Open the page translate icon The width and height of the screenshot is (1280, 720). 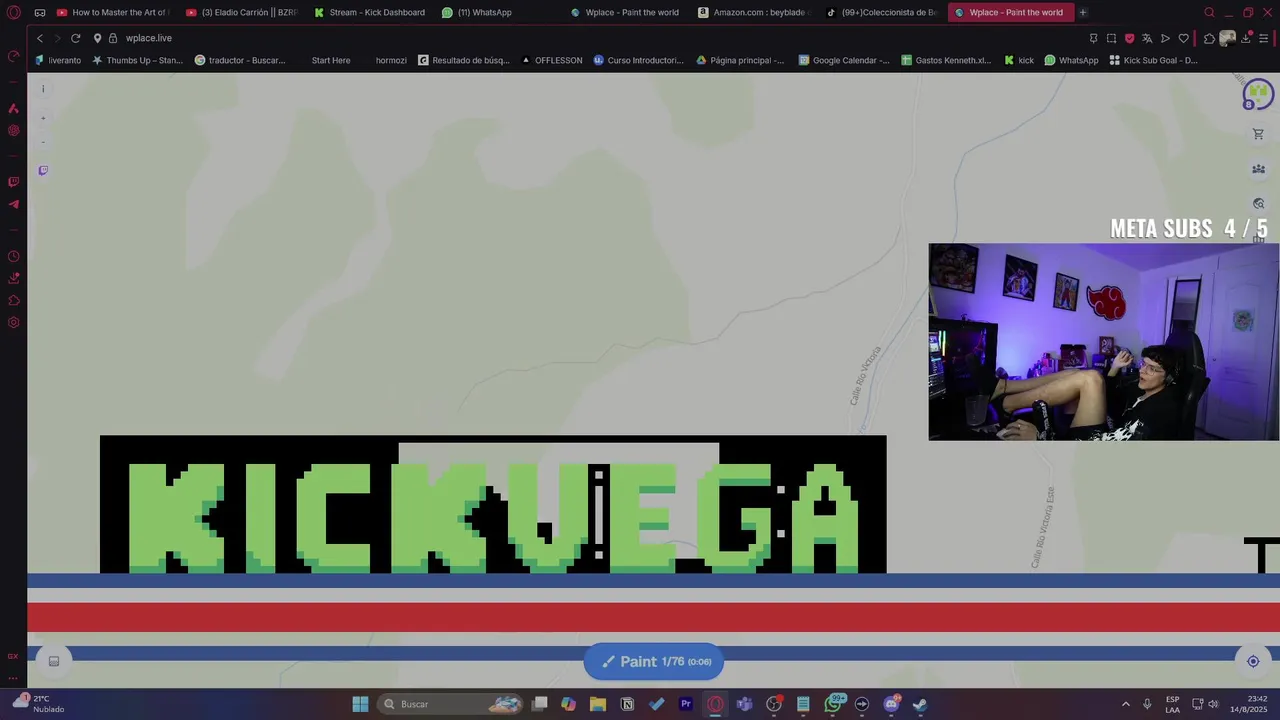[x=1147, y=38]
